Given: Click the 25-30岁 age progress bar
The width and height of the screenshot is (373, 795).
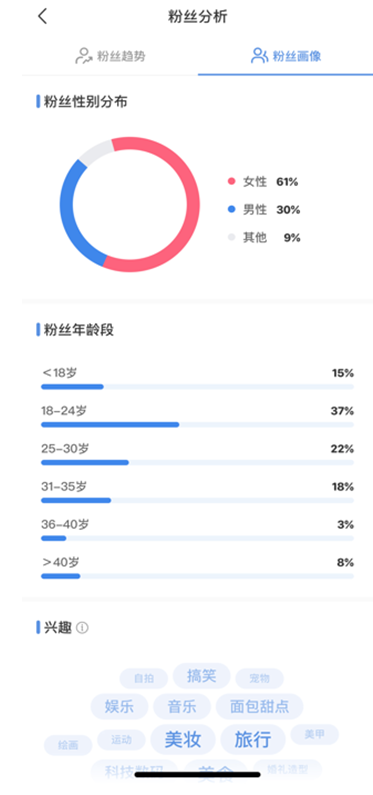Looking at the screenshot, I should (198, 462).
